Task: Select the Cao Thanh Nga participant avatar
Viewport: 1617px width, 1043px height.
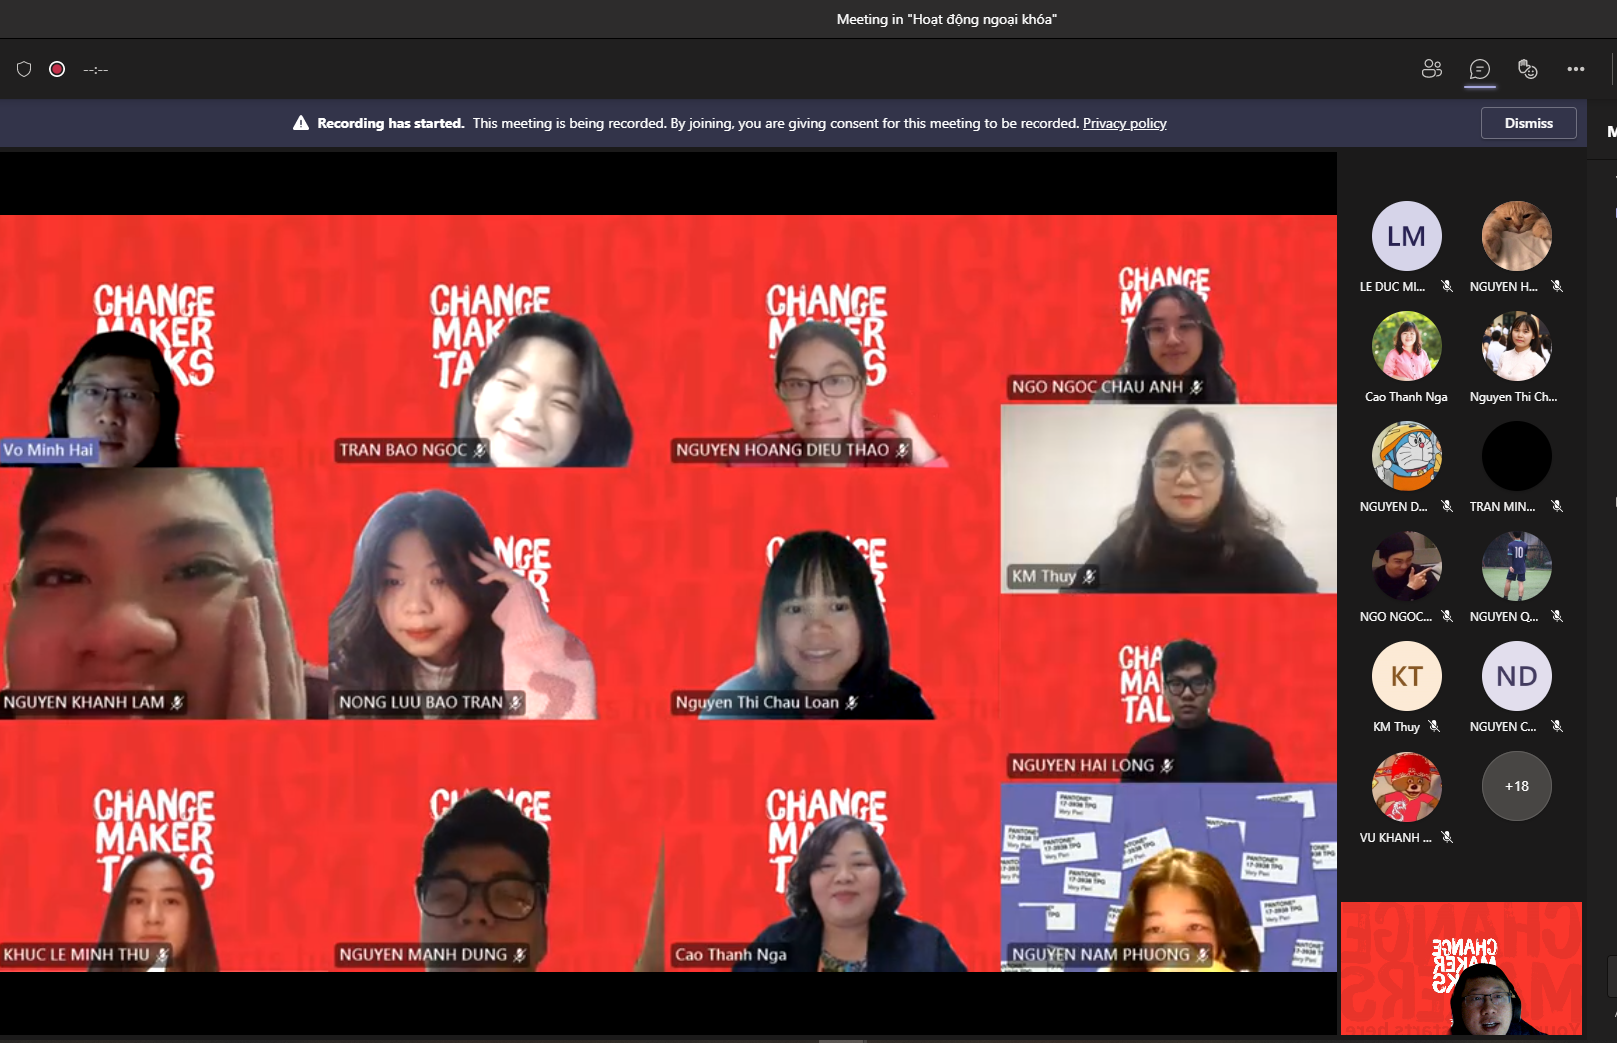Action: pos(1406,346)
